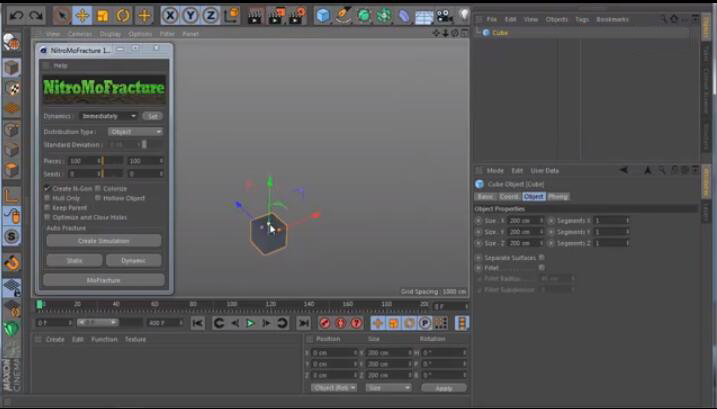Viewport: 717px width, 409px height.
Task: Click the Set button in NitroMoFracture
Action: (x=152, y=116)
